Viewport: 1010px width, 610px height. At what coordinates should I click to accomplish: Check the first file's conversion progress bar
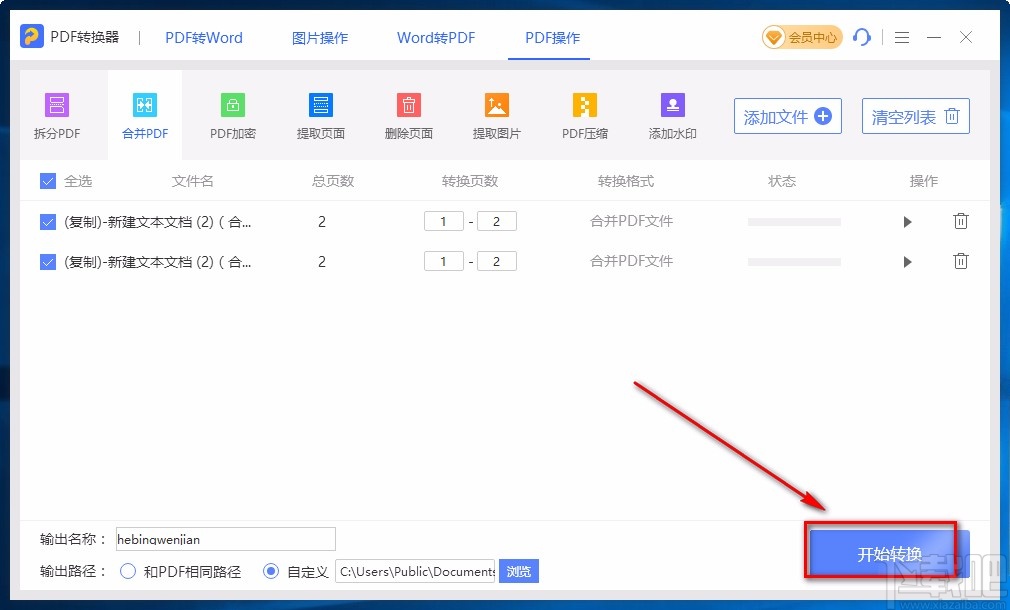793,221
